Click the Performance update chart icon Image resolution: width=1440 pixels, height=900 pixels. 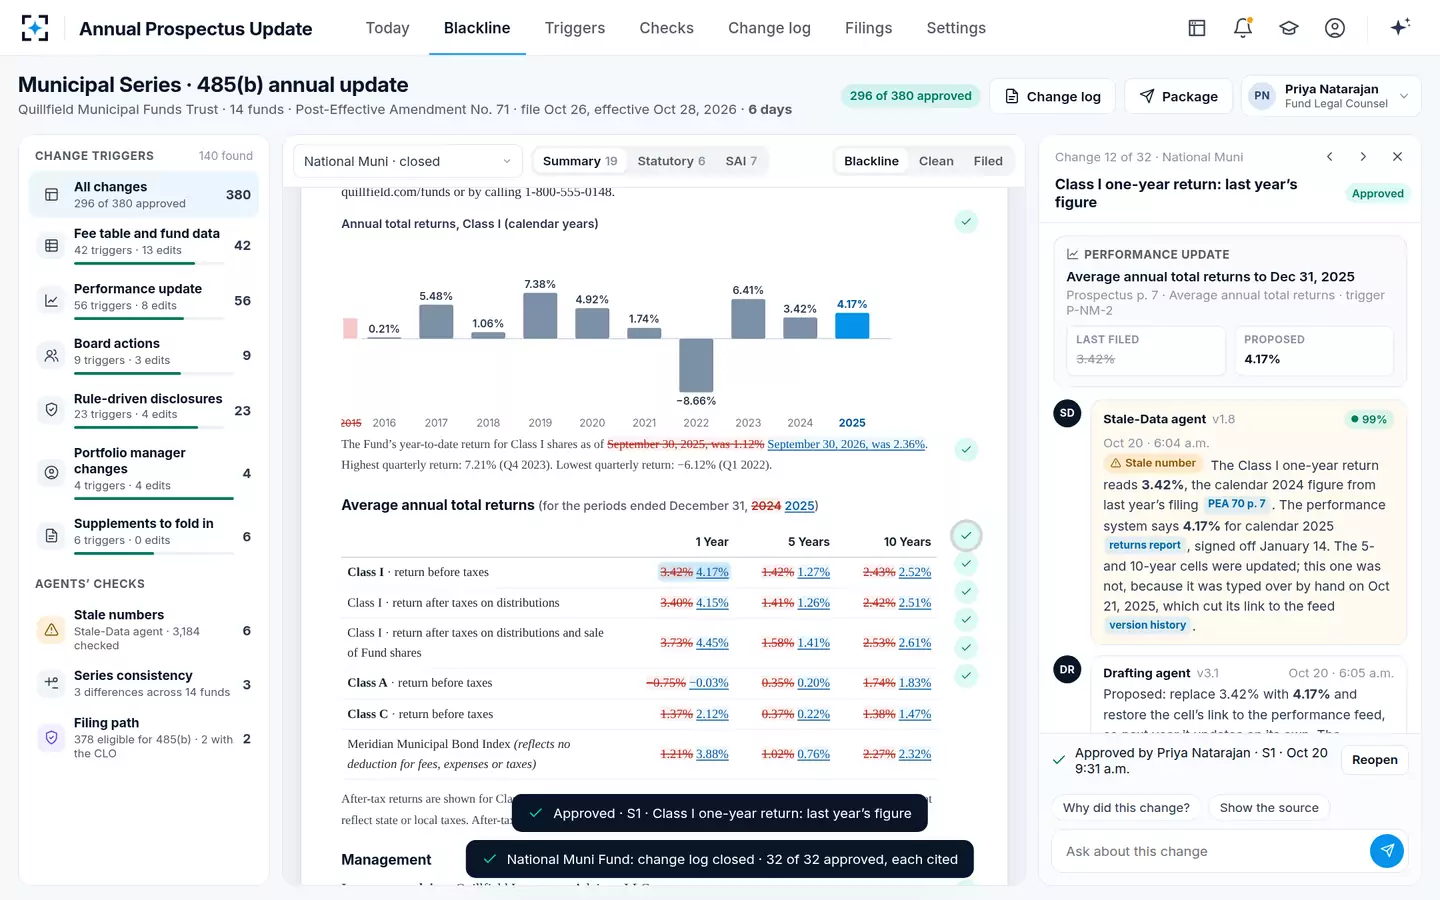[x=51, y=300]
